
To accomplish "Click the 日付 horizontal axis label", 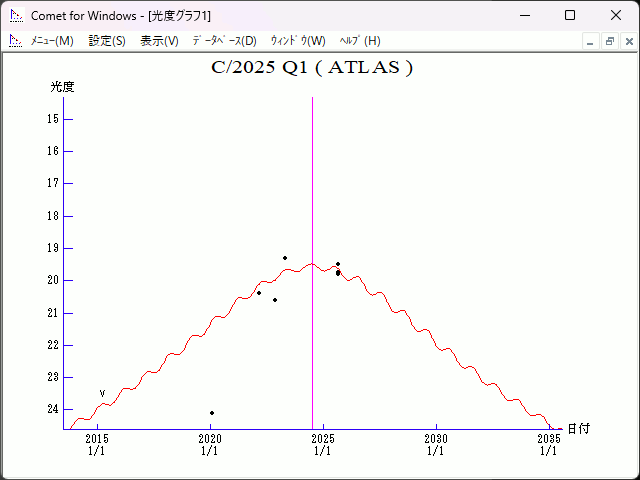I will point(578,429).
